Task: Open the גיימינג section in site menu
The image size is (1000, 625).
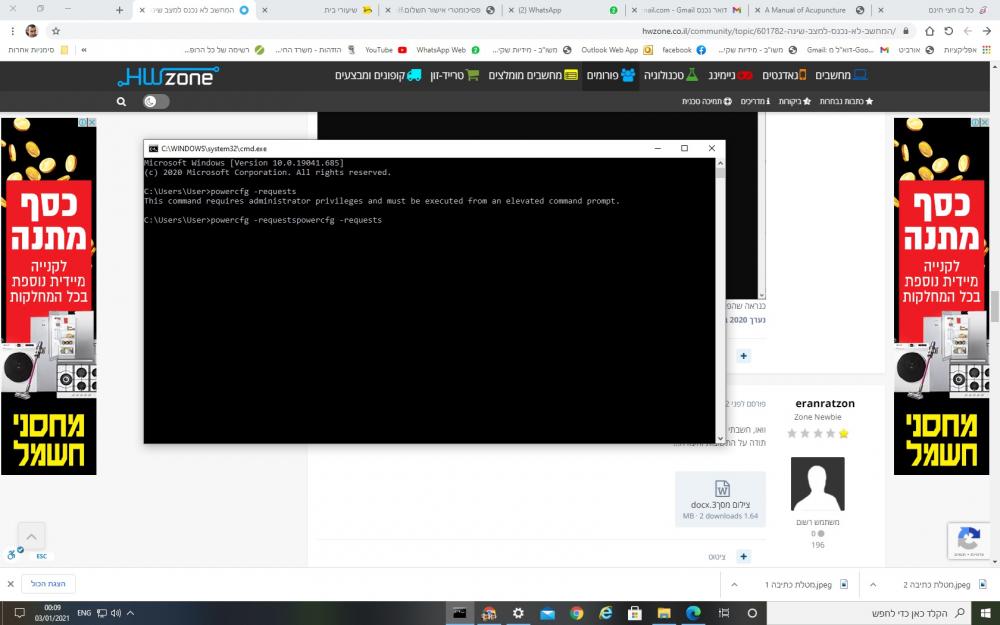Action: point(730,75)
